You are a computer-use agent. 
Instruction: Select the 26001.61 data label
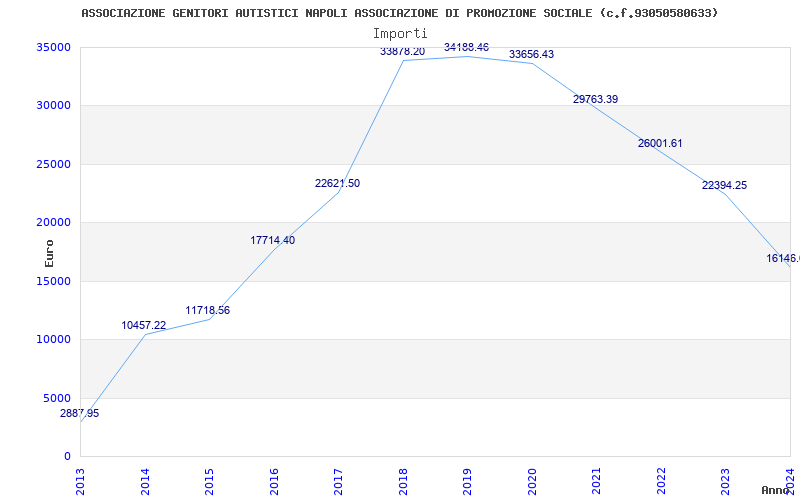click(660, 143)
